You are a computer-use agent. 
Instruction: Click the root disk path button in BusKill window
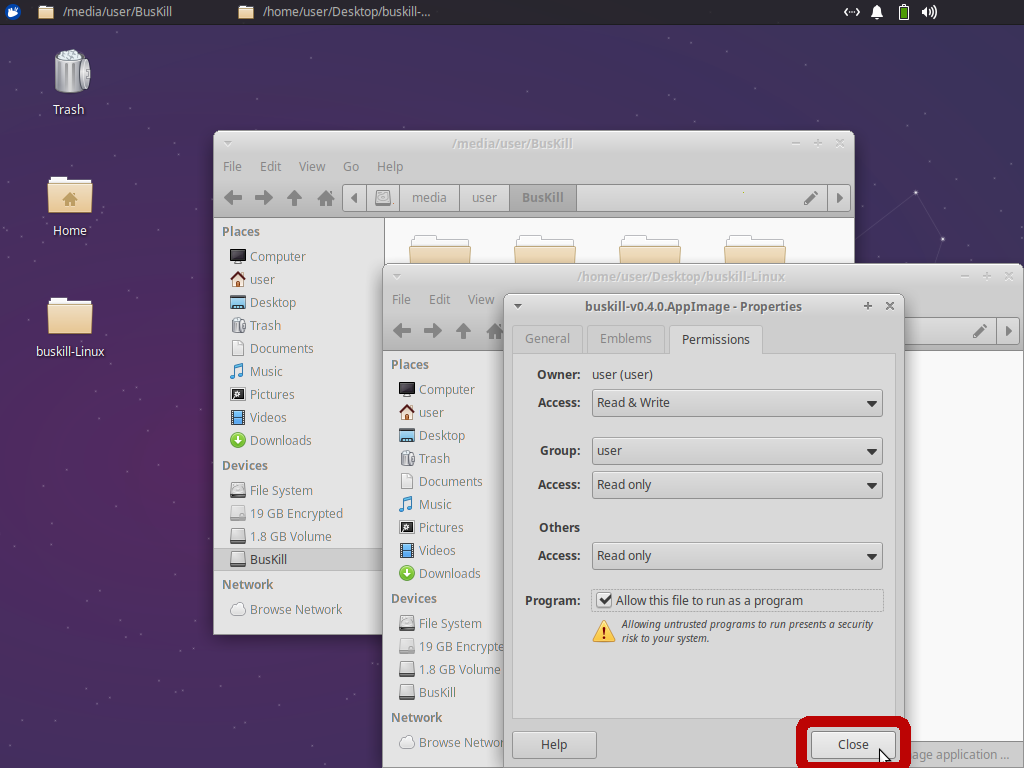[383, 198]
